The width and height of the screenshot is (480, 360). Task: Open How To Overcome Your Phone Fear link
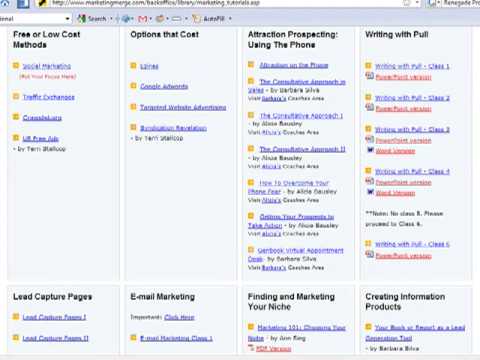click(294, 183)
